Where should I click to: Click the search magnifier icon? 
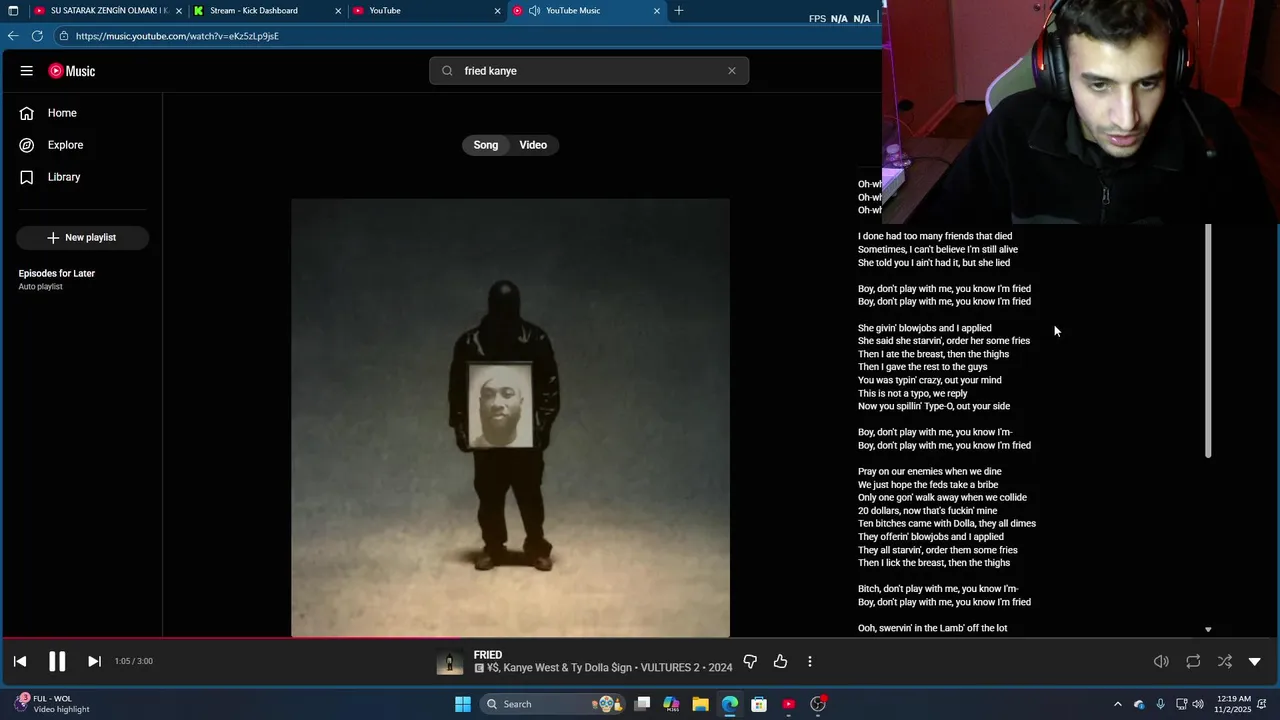coord(447,71)
